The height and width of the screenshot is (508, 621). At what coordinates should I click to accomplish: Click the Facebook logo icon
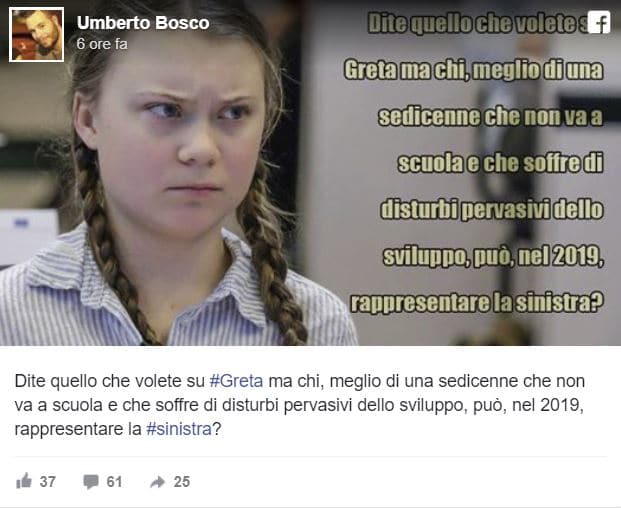click(x=599, y=22)
